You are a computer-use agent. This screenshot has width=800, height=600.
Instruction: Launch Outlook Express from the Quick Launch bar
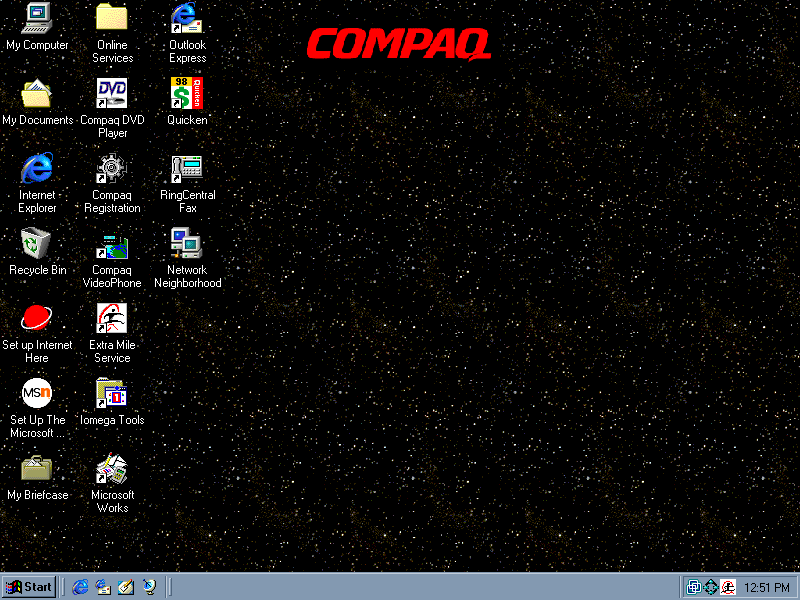(x=103, y=587)
